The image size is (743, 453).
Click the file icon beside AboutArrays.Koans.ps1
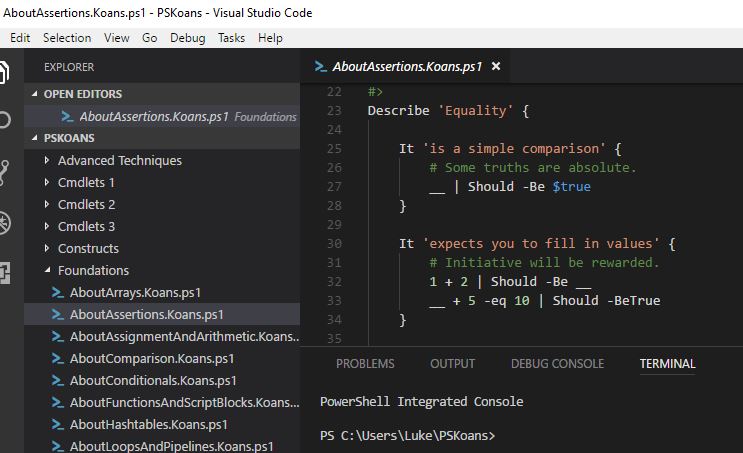pos(58,293)
